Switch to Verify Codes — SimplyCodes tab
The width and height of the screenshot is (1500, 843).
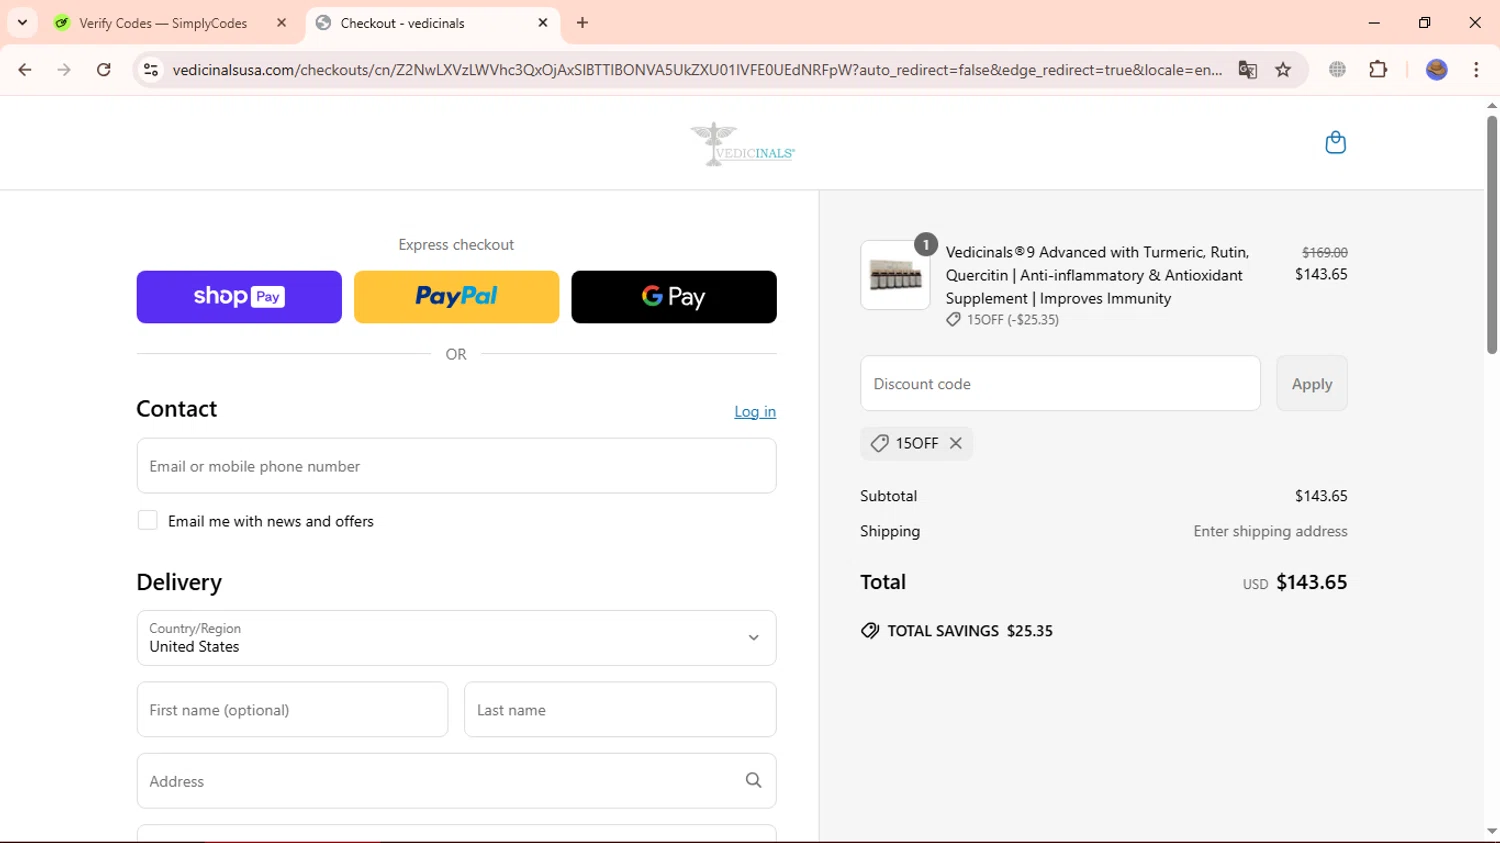(163, 23)
